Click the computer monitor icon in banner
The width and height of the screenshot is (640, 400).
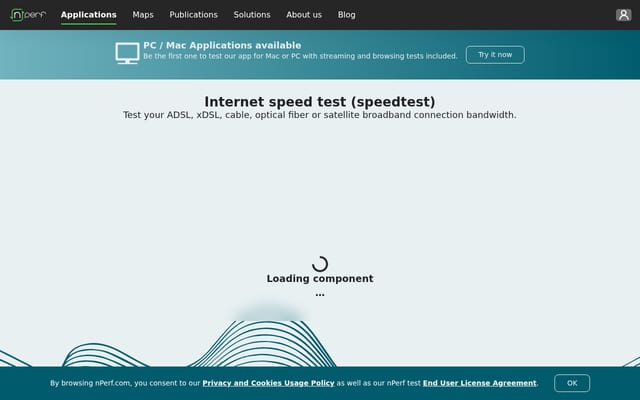[x=127, y=53]
